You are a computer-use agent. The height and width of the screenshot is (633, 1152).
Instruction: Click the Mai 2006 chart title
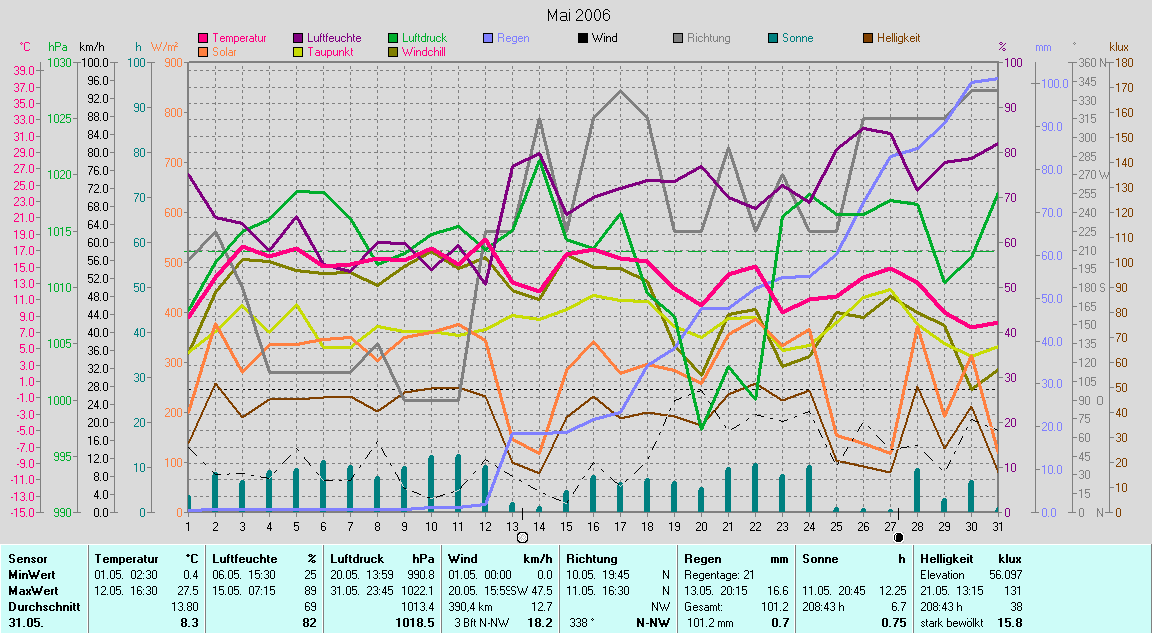tap(578, 15)
